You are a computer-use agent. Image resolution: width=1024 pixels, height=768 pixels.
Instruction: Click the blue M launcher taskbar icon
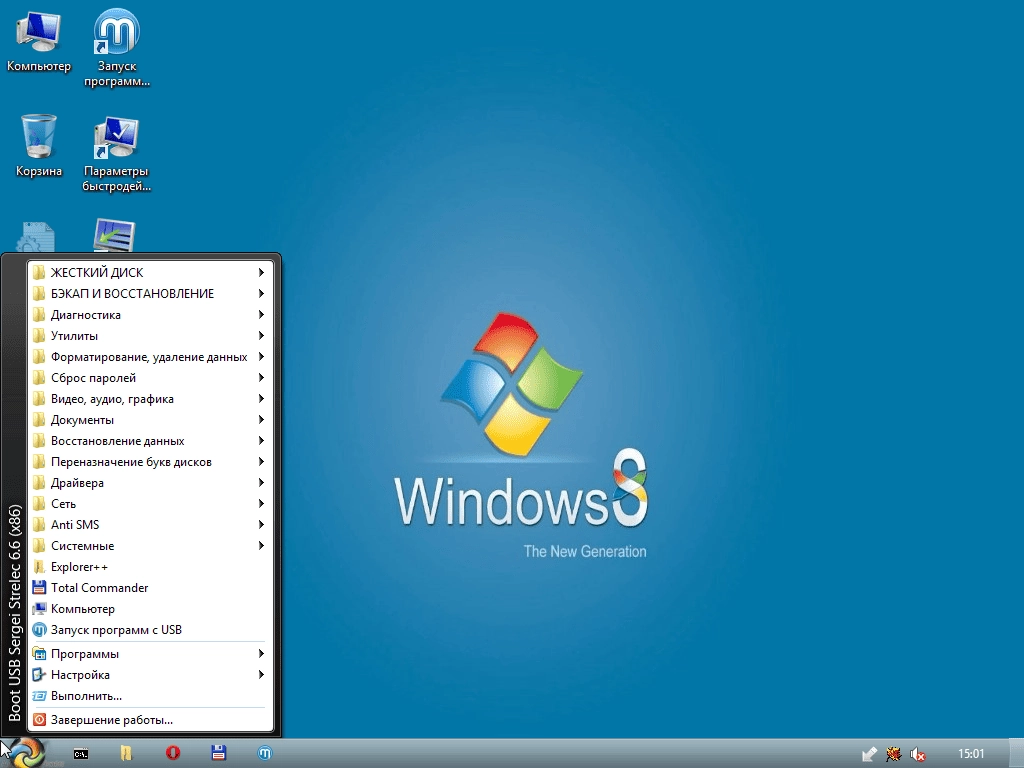click(264, 753)
